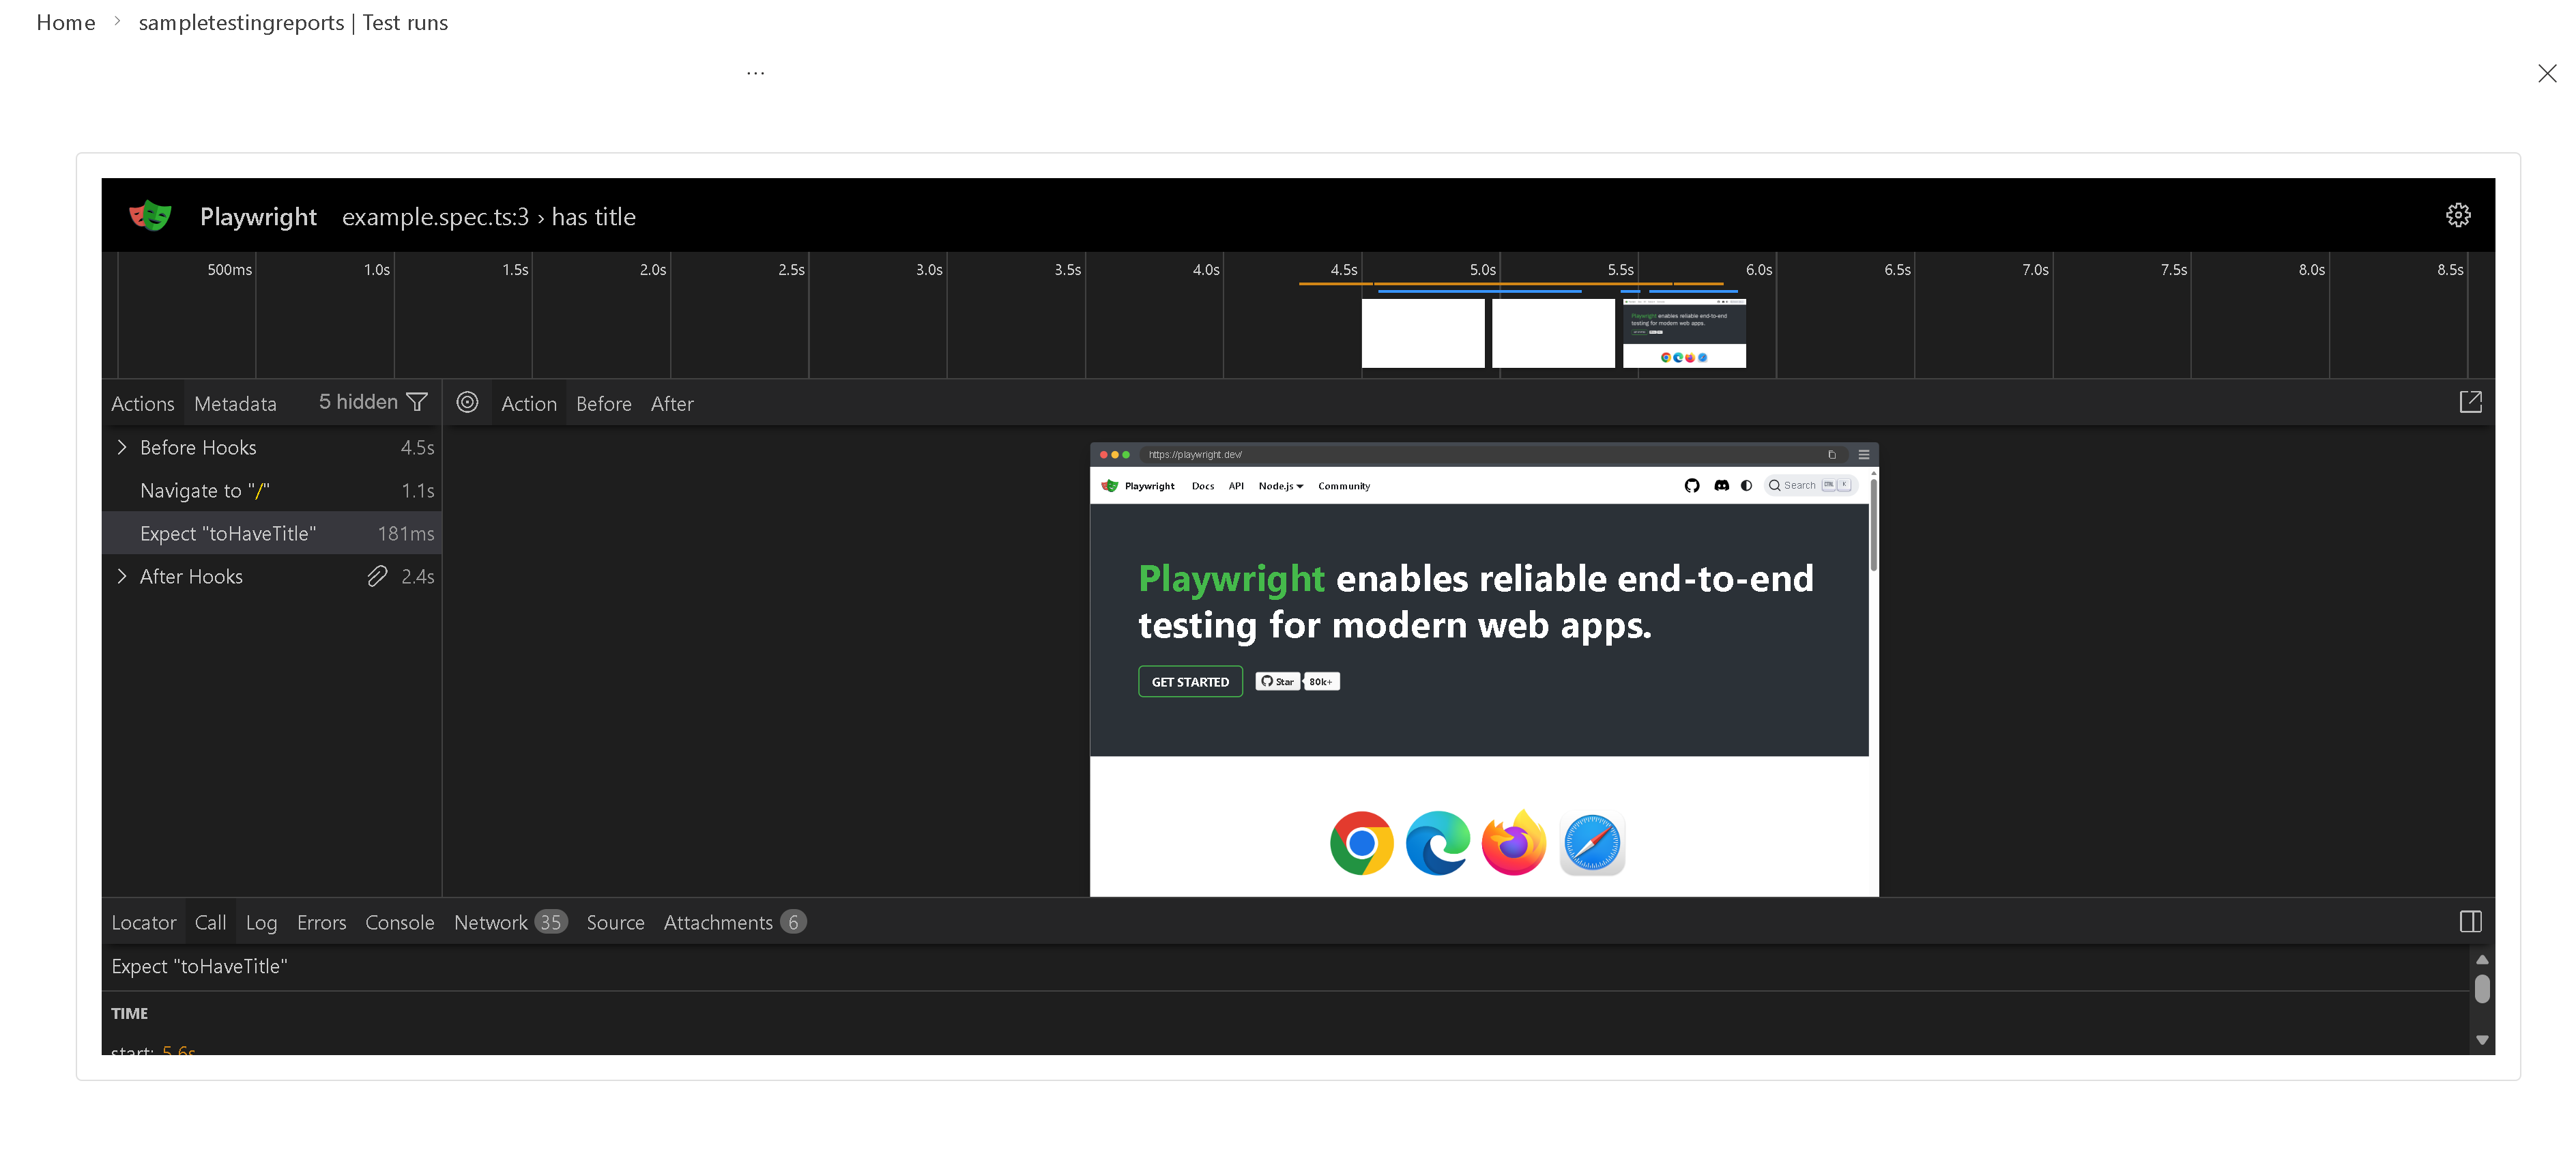Toggle the split pane icon near Attachments
Screen dimensions: 2576x1165
coord(2470,921)
